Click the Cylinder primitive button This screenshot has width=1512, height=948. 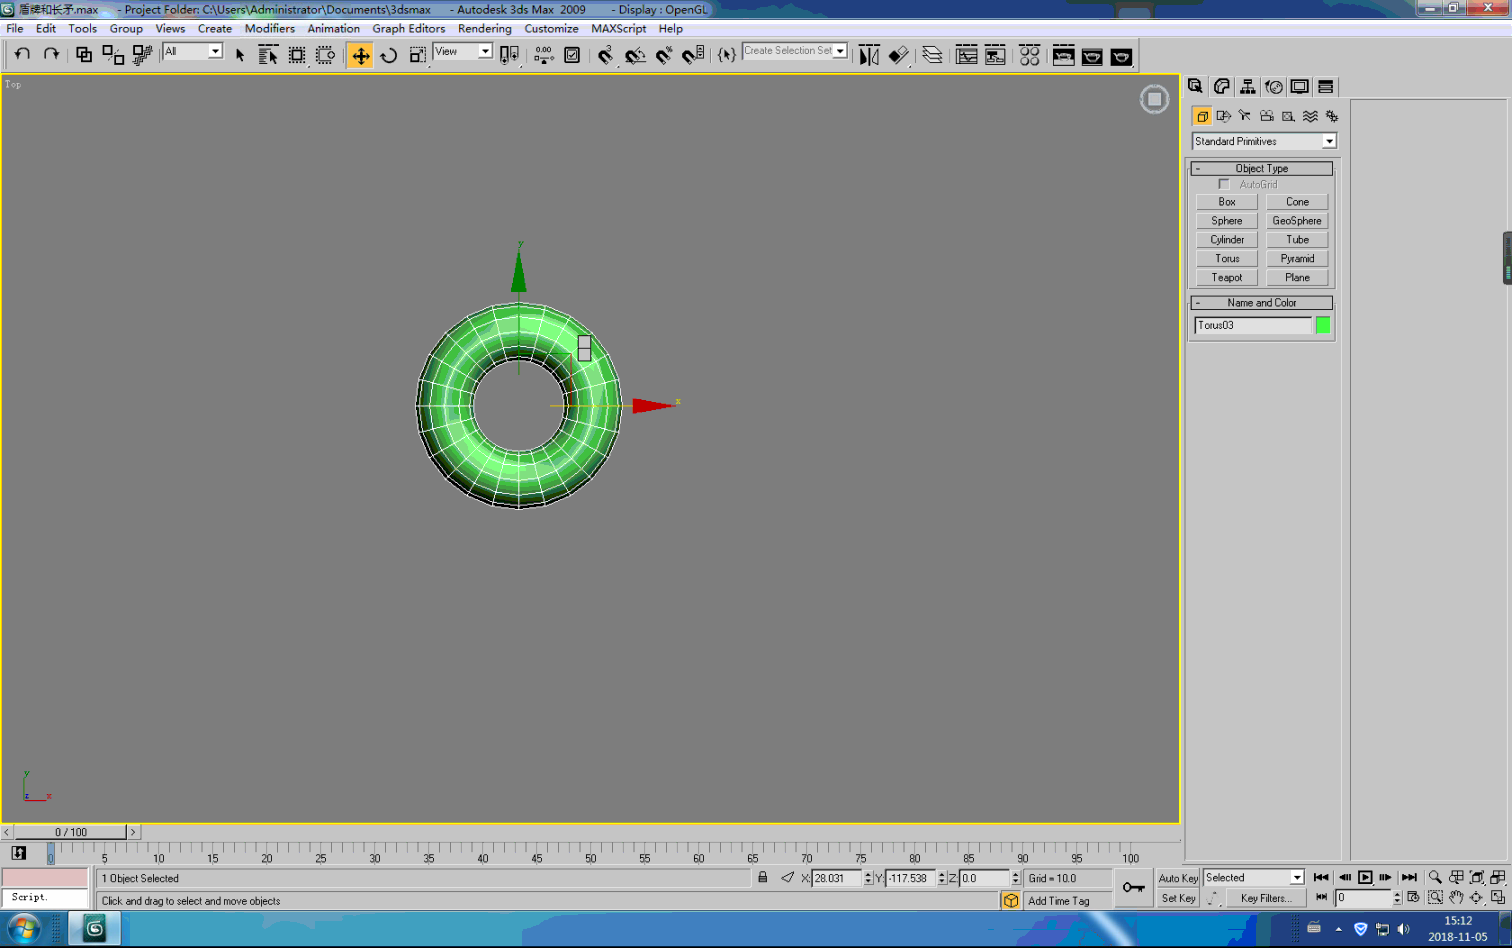(x=1227, y=240)
